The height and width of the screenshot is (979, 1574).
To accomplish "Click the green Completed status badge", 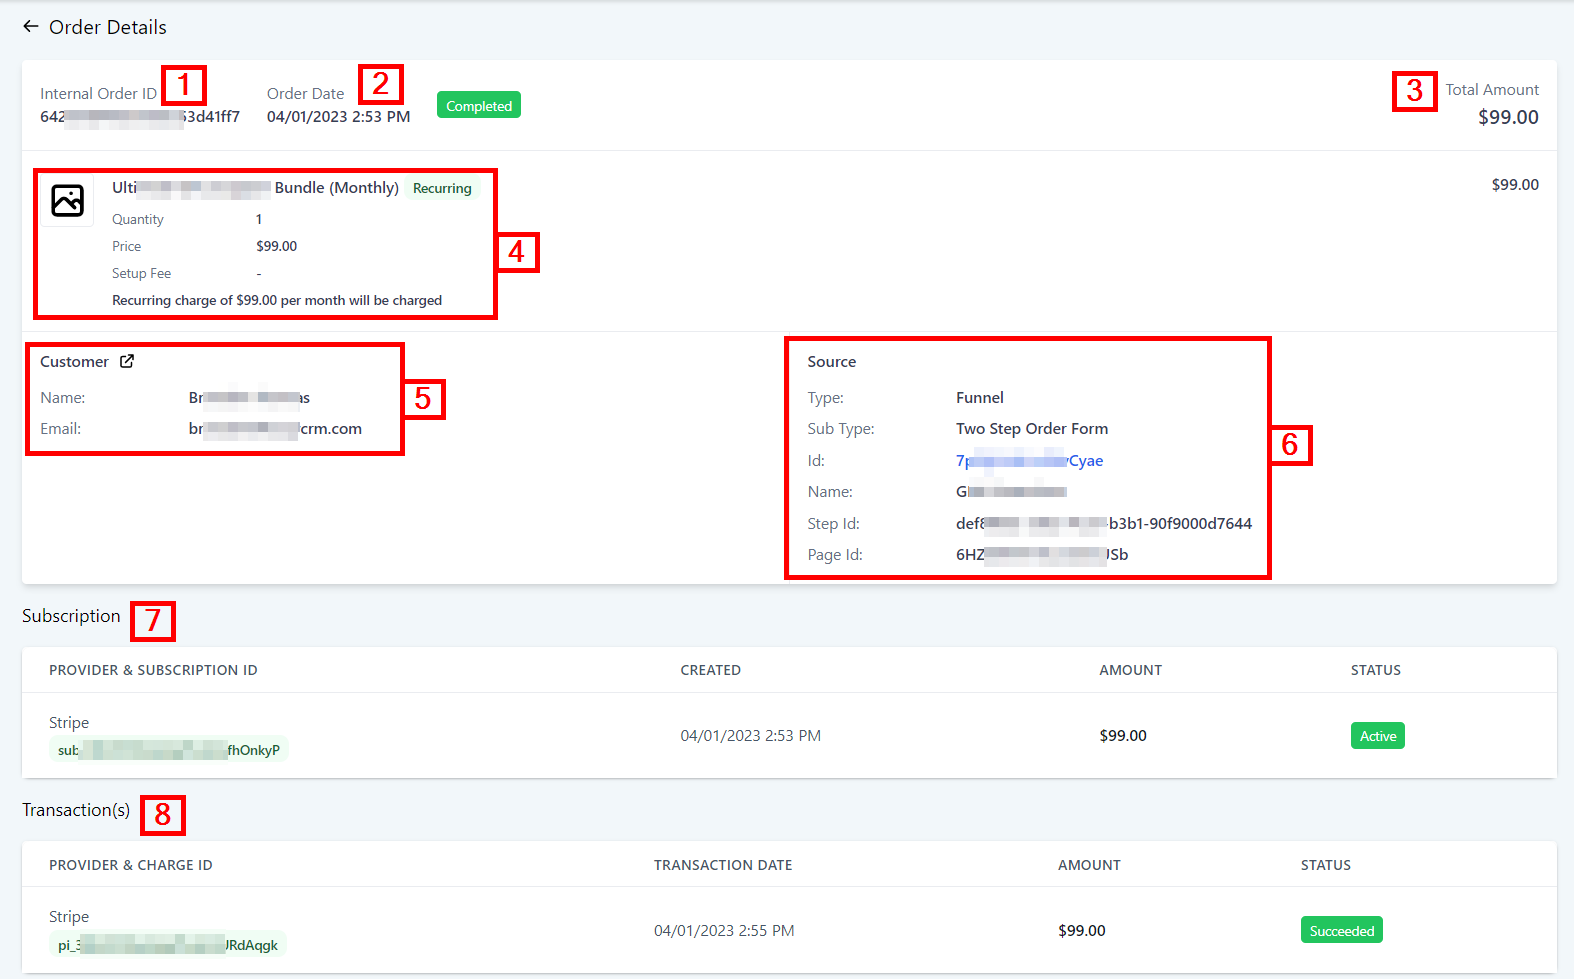I will [x=478, y=105].
